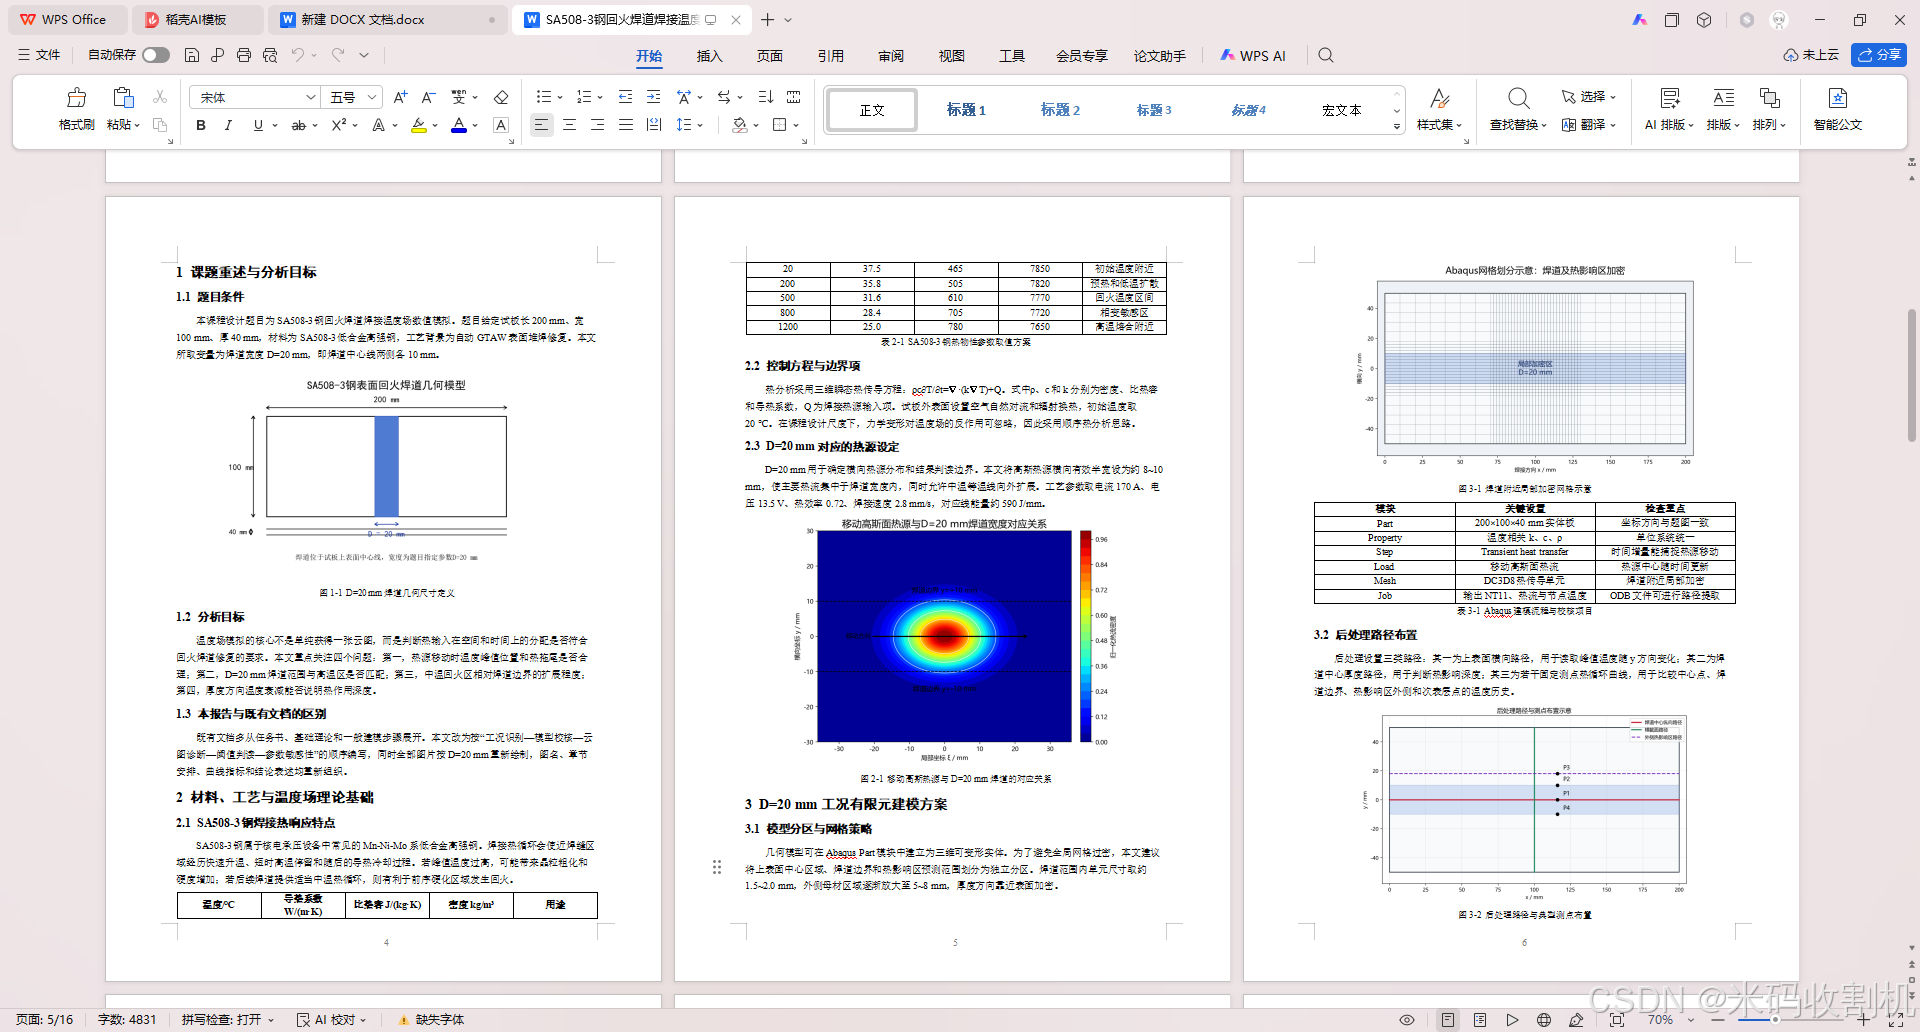Screen dimensions: 1920x1032
Task: Click the yellow highlight color button
Action: 419,125
